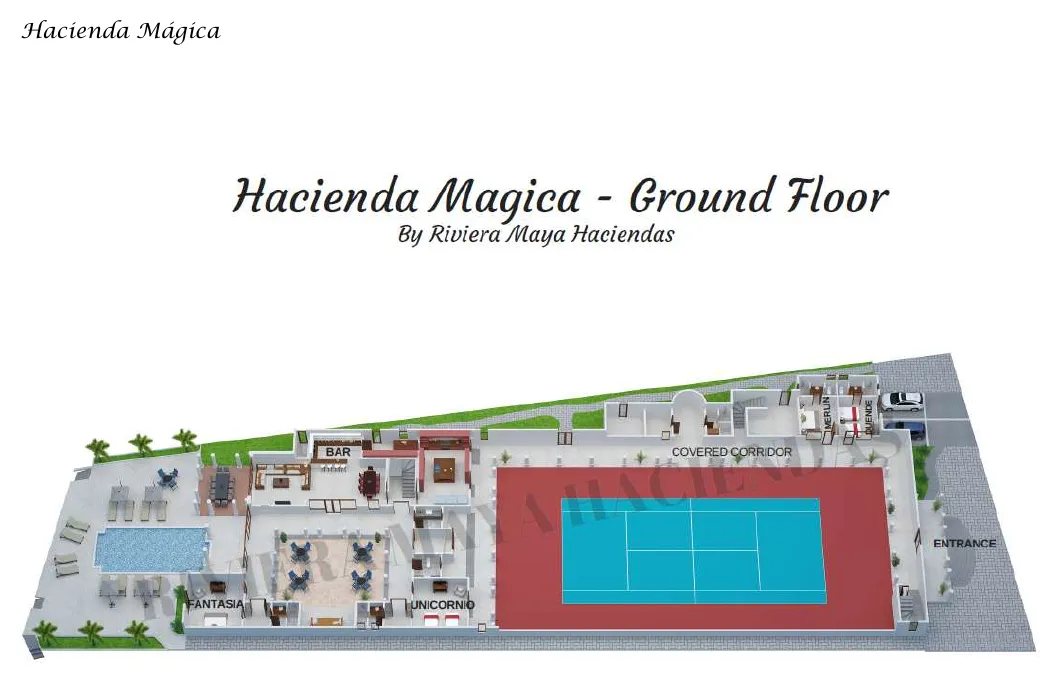Click the 'Hacienda Magica - Ground Floor' title

pos(560,196)
